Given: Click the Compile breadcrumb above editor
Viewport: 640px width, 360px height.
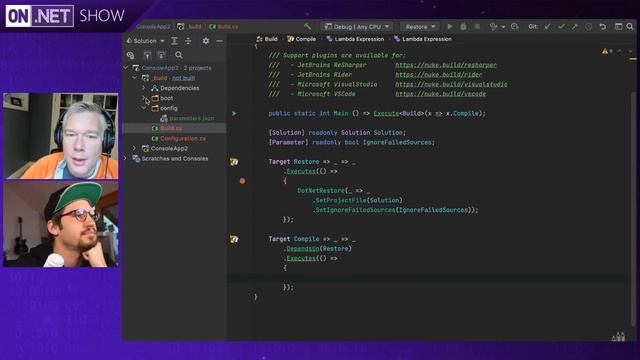Looking at the screenshot, I should 302,39.
